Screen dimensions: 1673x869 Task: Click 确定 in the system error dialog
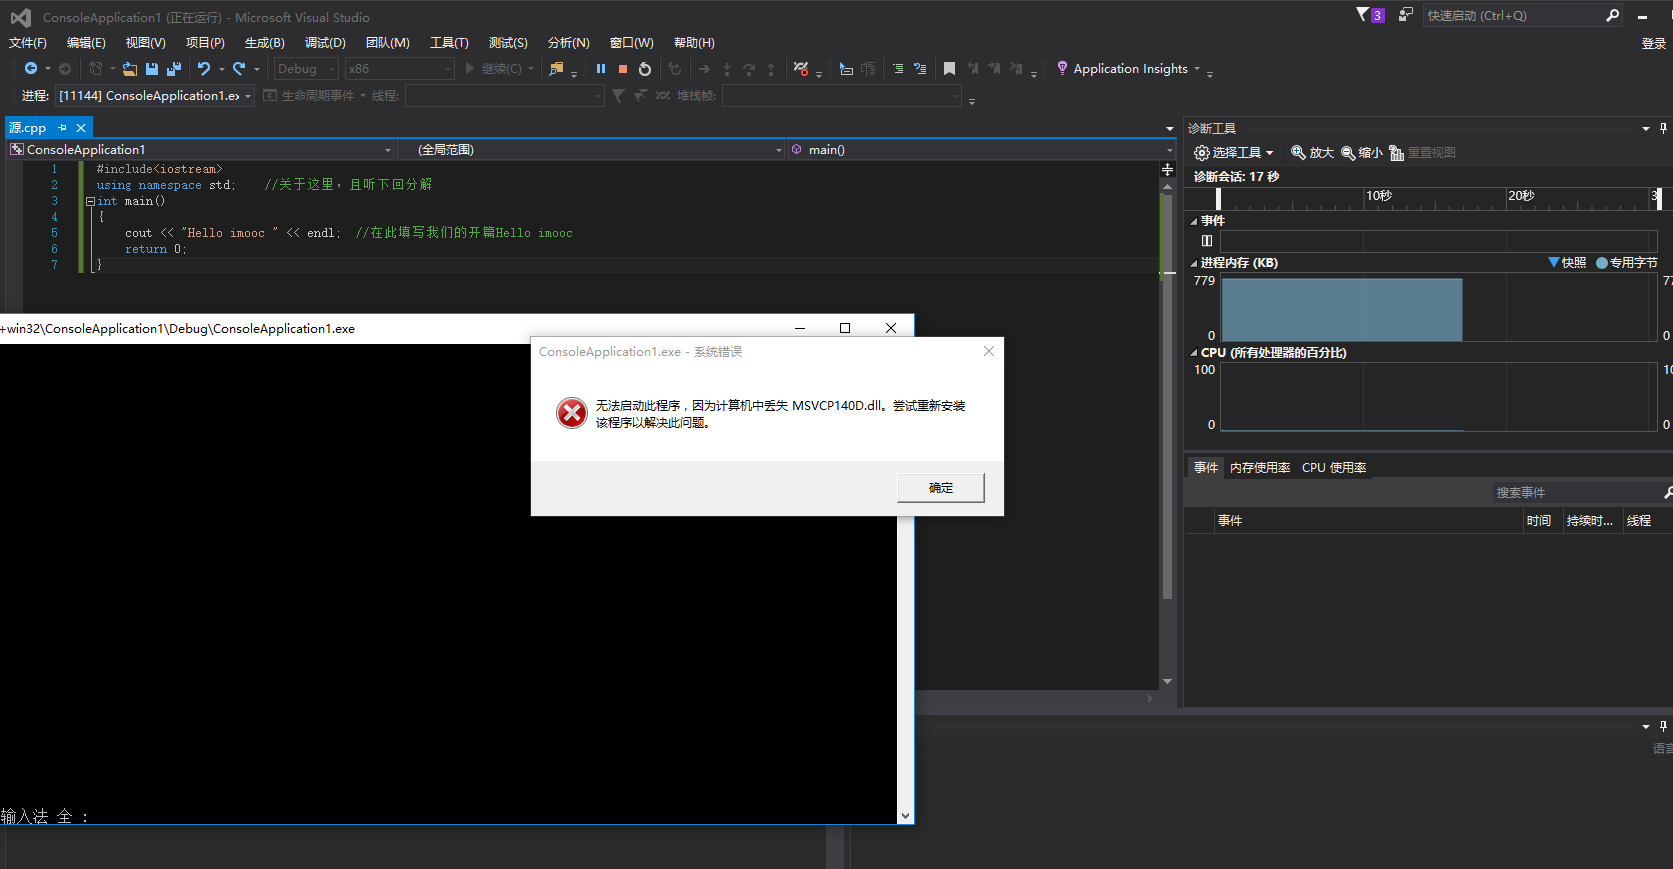click(x=941, y=488)
